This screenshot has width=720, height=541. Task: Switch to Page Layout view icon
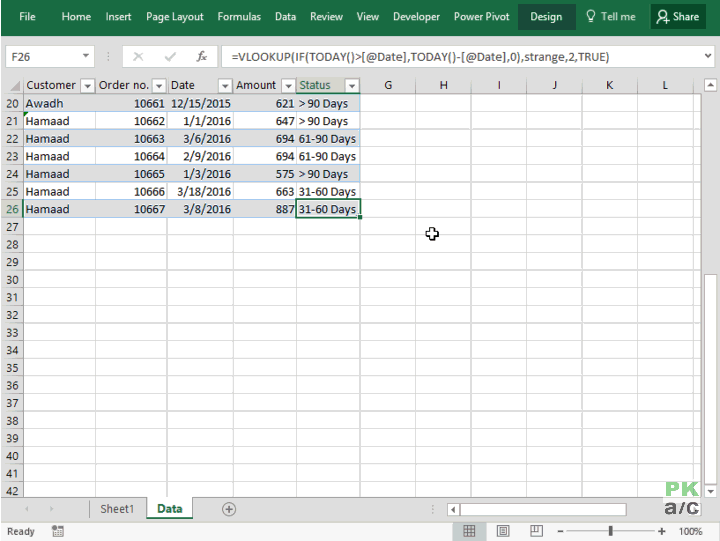(x=503, y=531)
